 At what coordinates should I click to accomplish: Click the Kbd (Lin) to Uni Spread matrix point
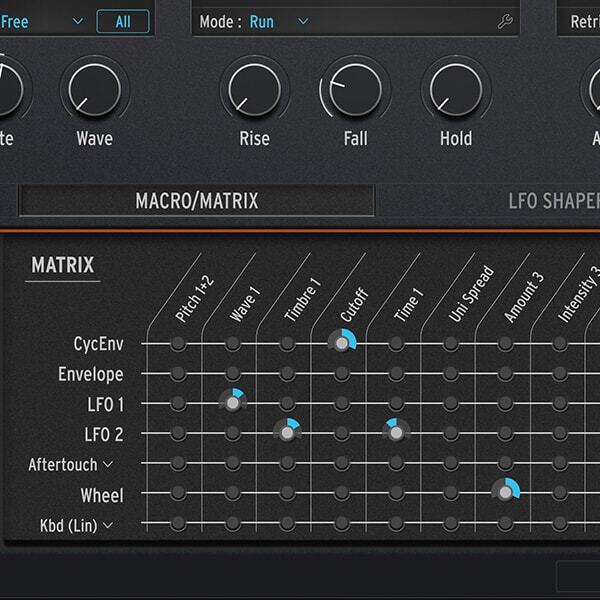[x=451, y=523]
